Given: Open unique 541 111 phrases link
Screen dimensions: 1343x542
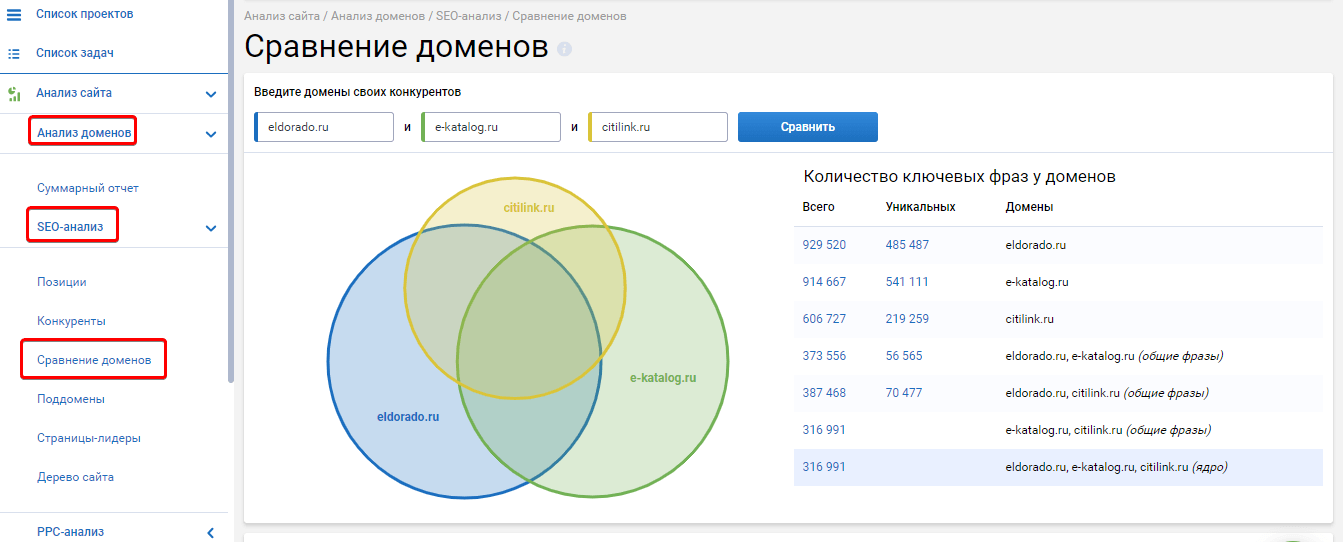Looking at the screenshot, I should click(x=907, y=282).
